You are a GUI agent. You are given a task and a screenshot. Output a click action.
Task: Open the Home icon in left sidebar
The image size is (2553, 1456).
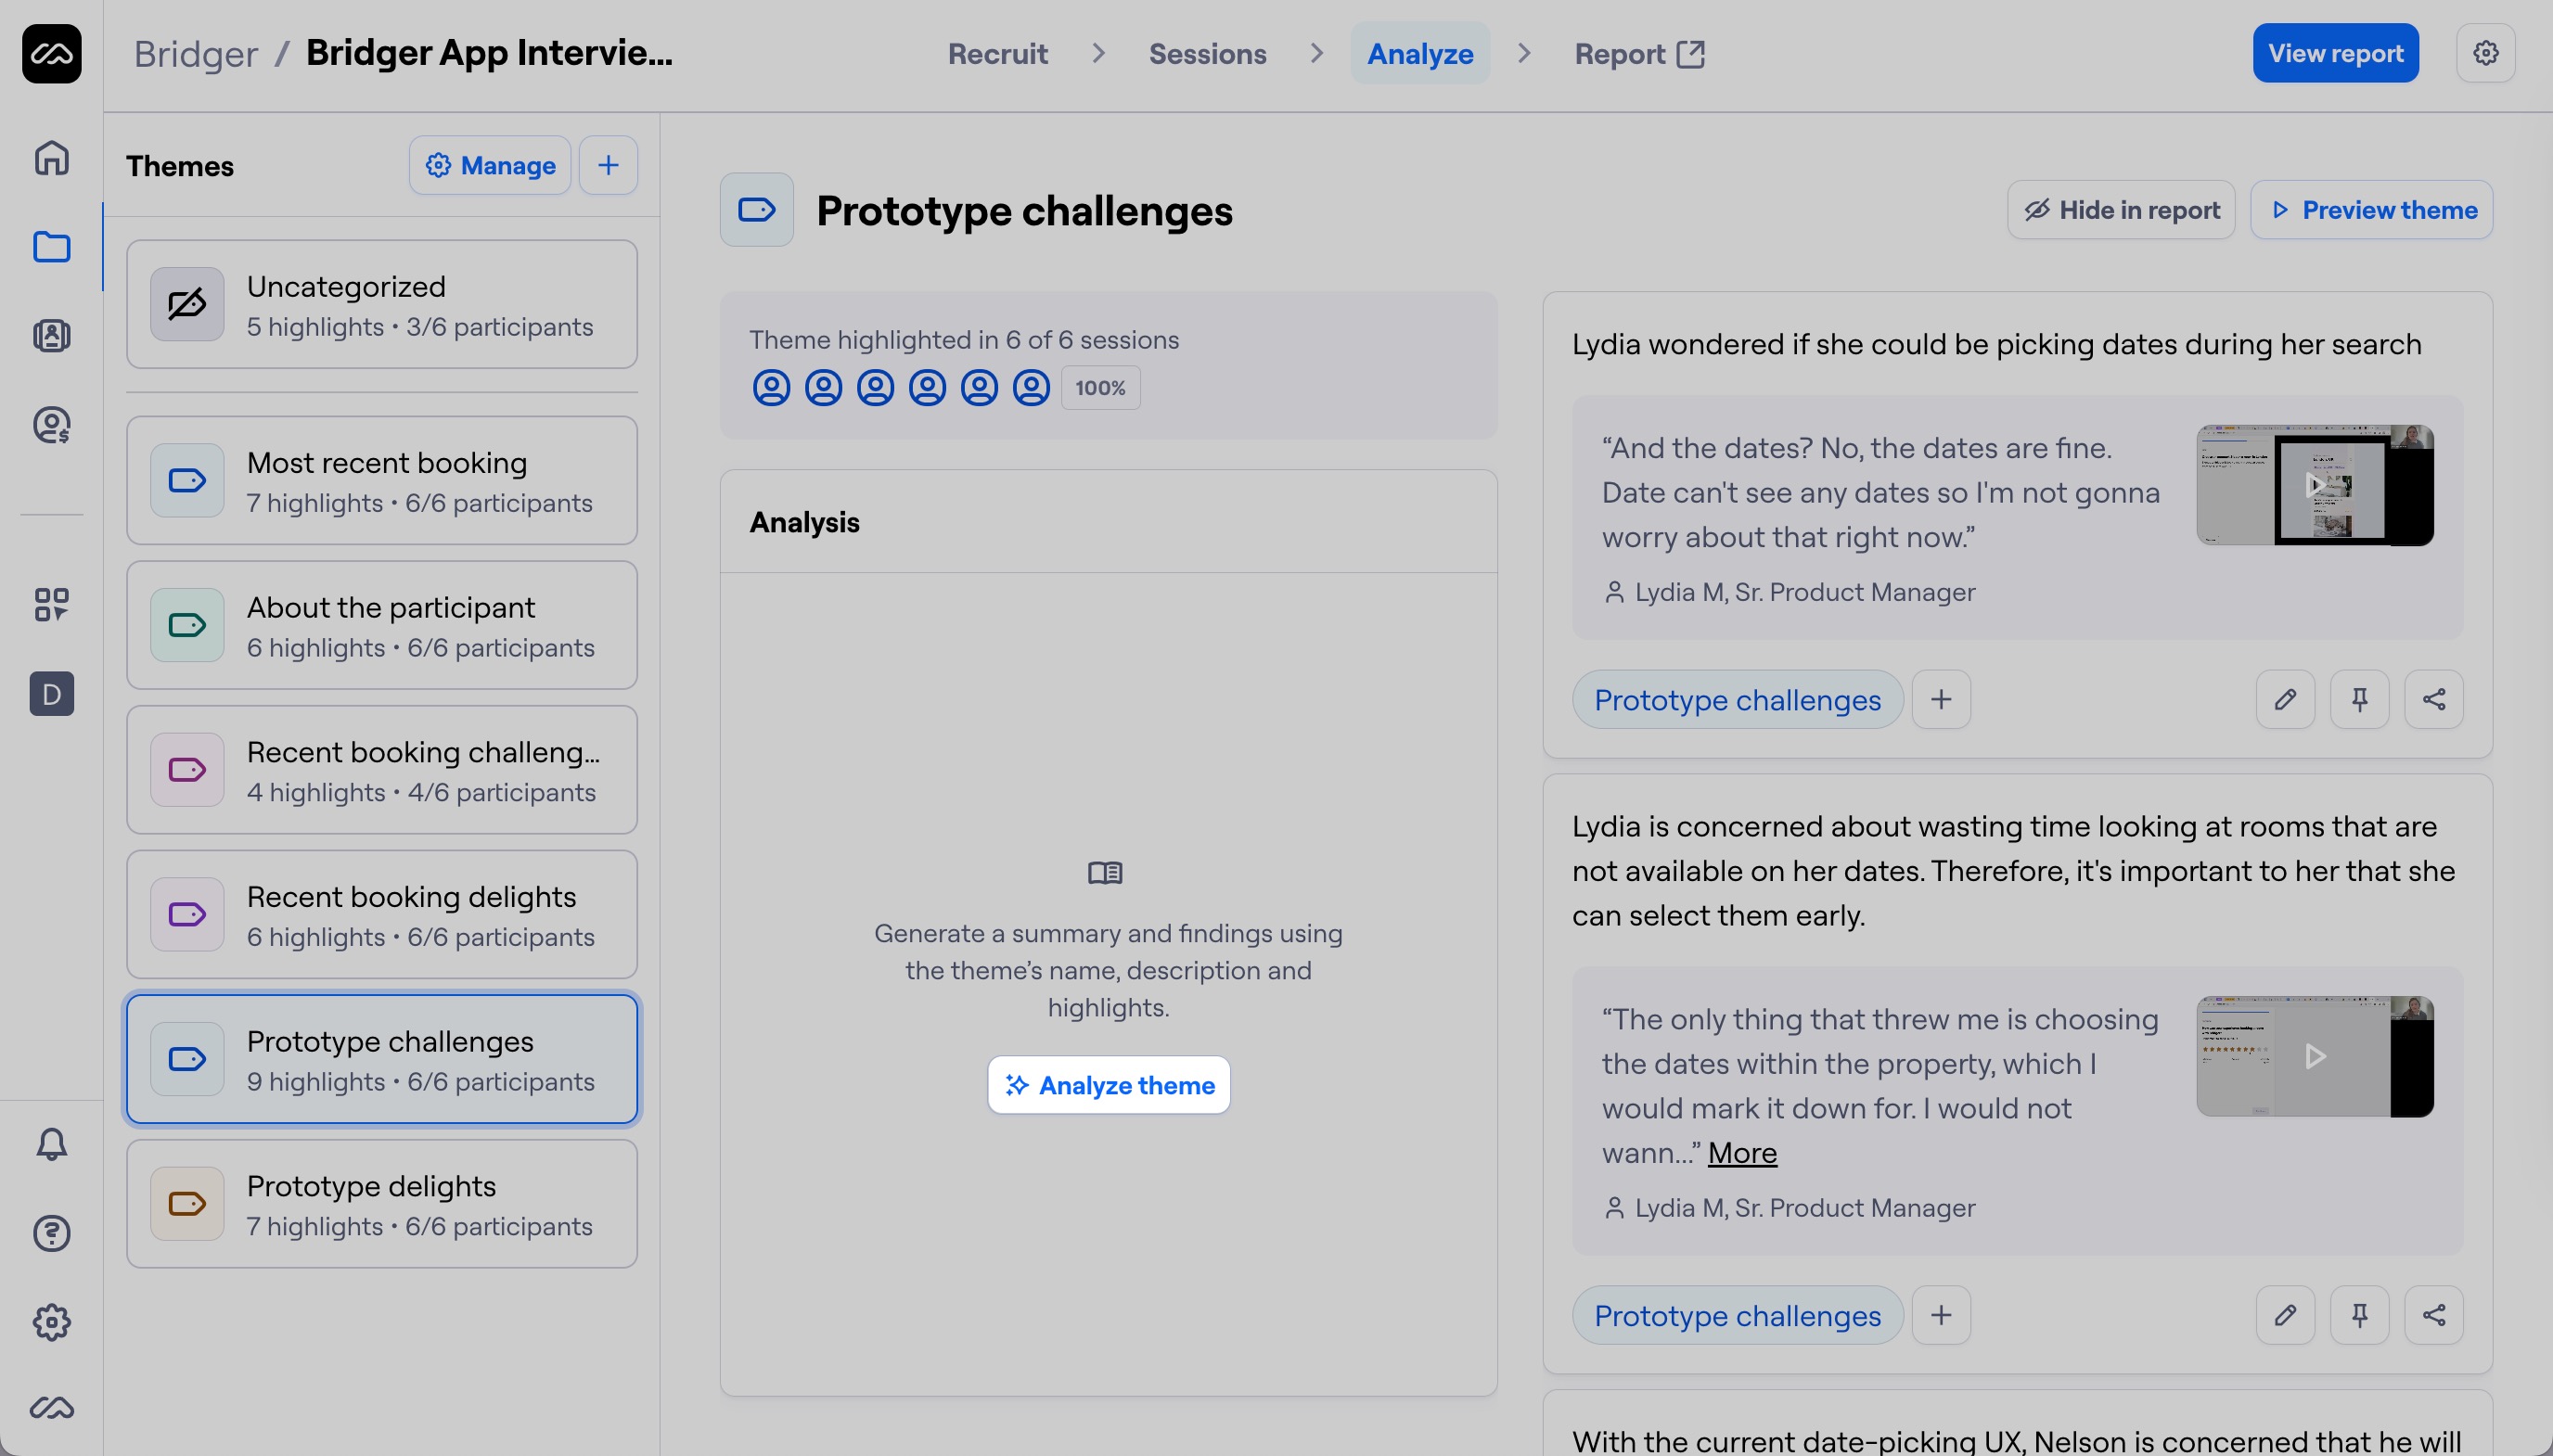pyautogui.click(x=52, y=158)
